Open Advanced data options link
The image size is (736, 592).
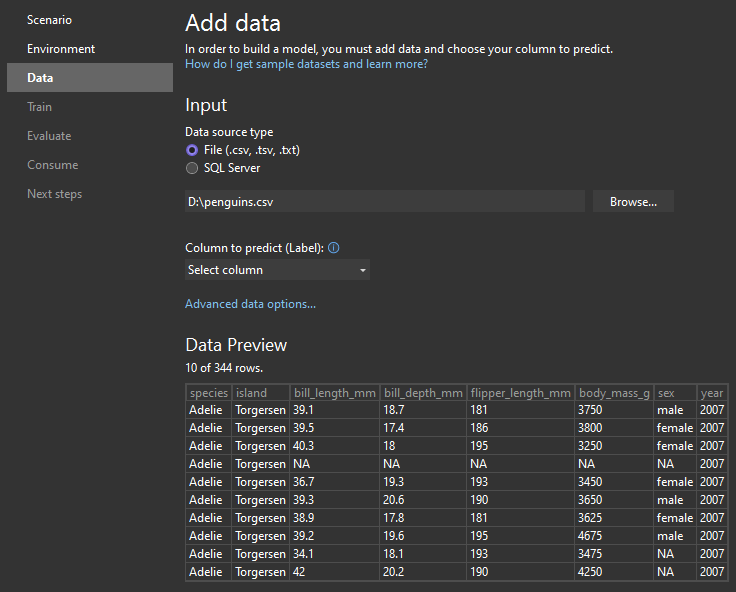(250, 304)
